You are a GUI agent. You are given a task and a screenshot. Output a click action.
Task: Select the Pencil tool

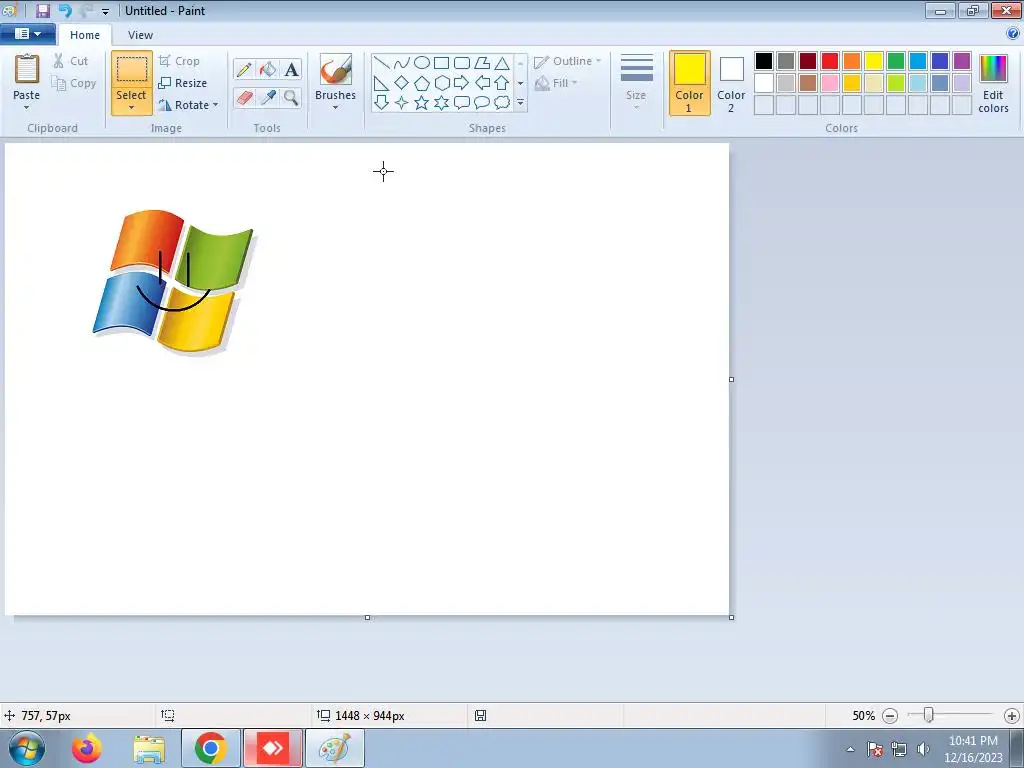pyautogui.click(x=244, y=69)
